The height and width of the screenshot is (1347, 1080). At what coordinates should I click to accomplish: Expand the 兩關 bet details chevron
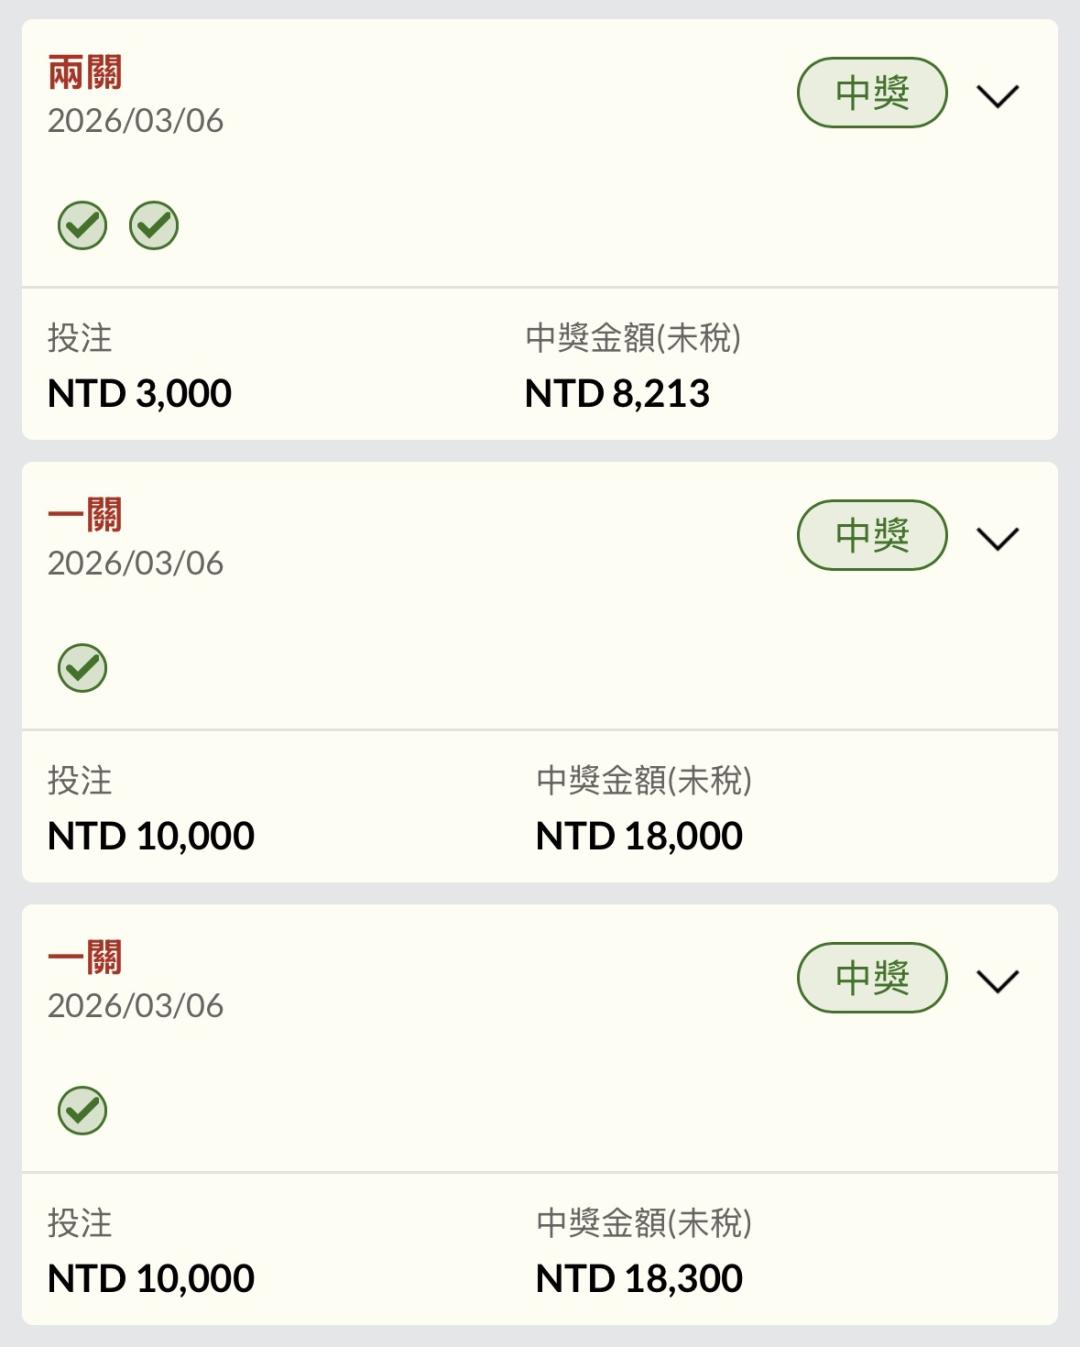point(997,96)
